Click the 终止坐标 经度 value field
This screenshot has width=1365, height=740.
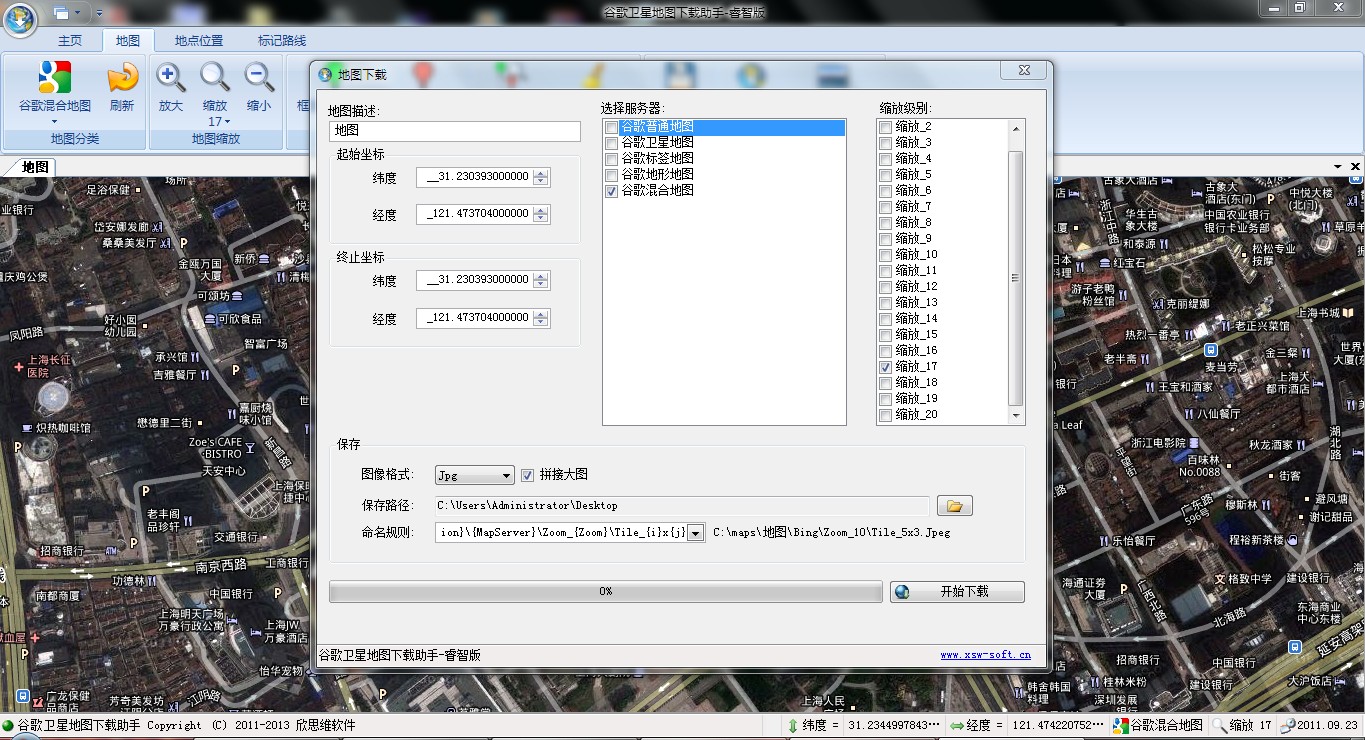click(475, 318)
